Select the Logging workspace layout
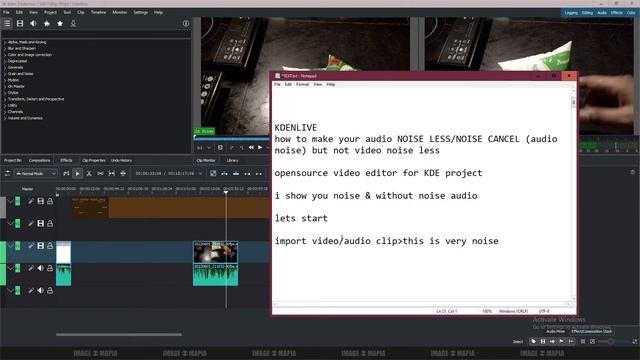This screenshot has width=640, height=360. pyautogui.click(x=571, y=13)
